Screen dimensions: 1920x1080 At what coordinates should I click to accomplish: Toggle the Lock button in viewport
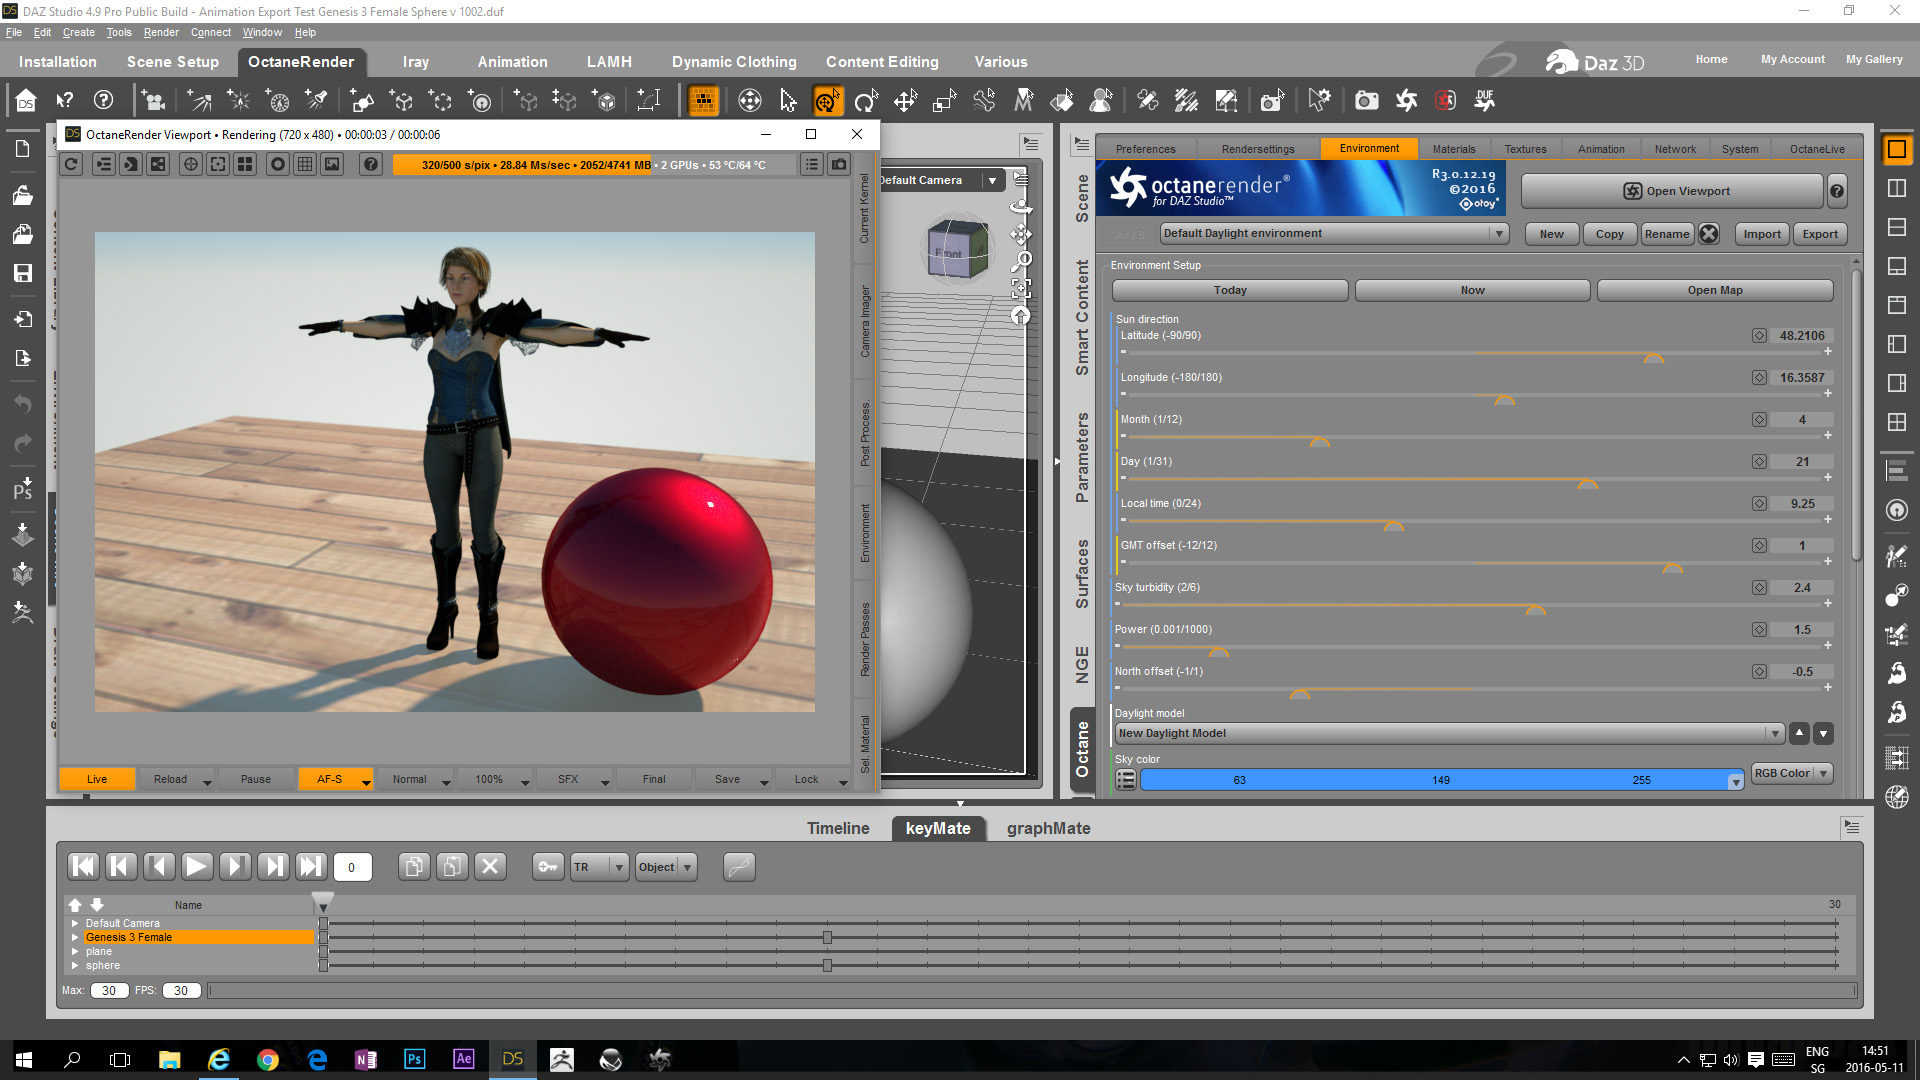tap(806, 779)
